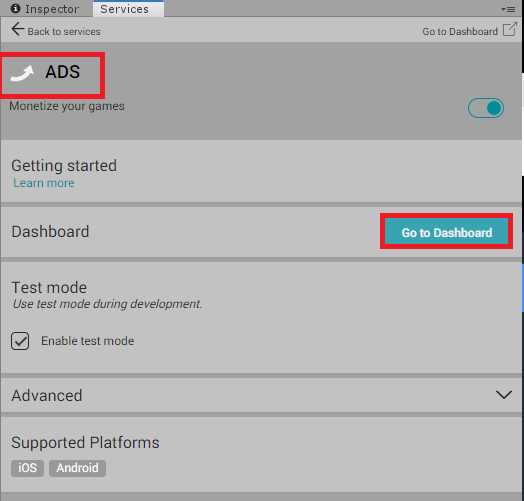524x501 pixels.
Task: Click the Use test mode during development text
Action: pos(107,304)
